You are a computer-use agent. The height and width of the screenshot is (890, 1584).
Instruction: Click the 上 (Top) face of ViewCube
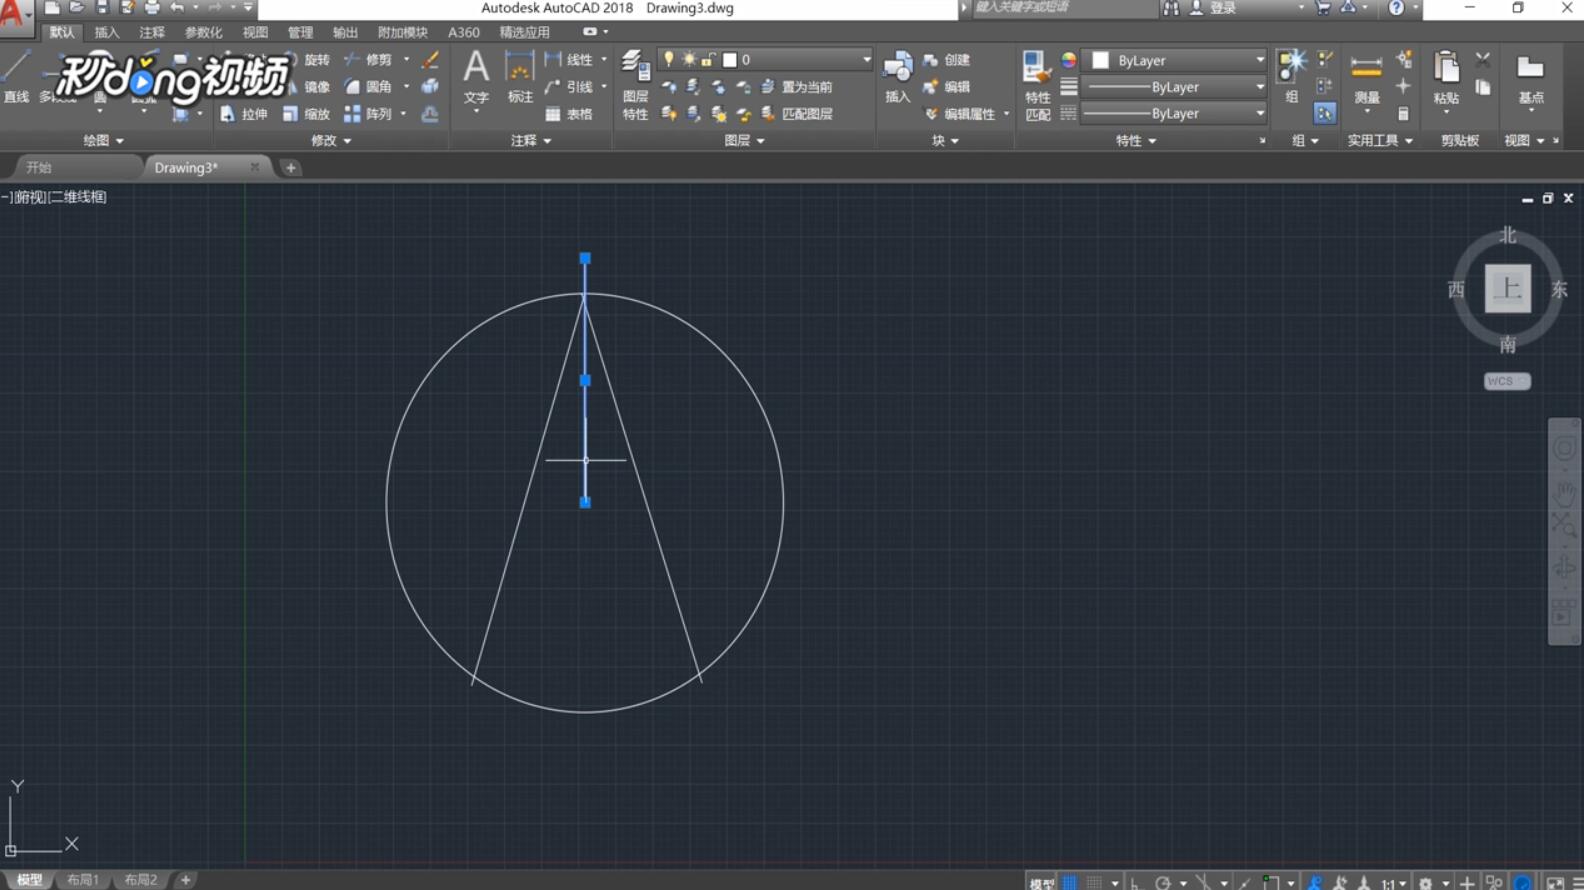click(1507, 289)
